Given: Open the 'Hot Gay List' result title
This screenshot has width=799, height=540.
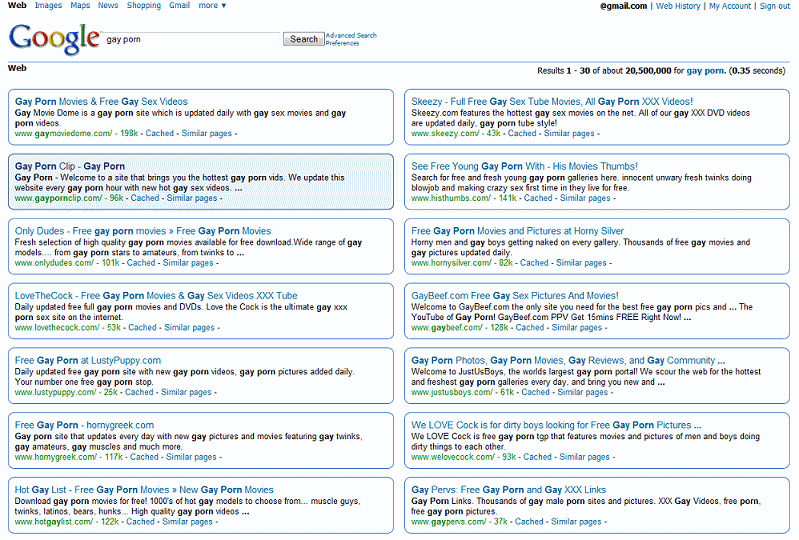Looking at the screenshot, I should pyautogui.click(x=144, y=490).
